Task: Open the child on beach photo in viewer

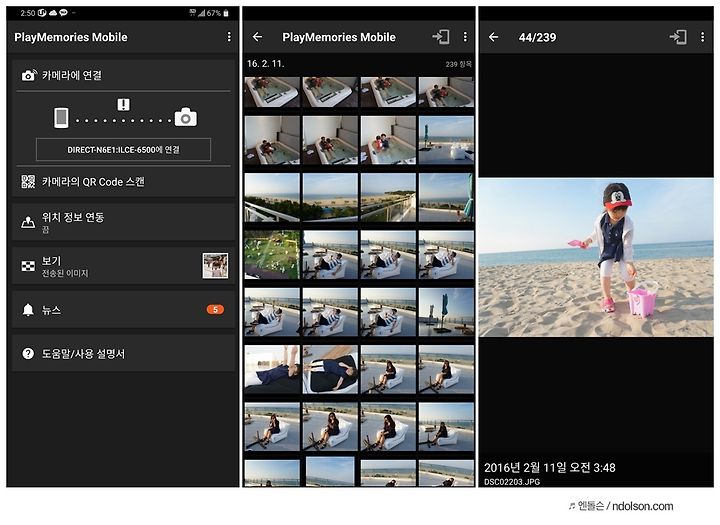Action: click(x=596, y=258)
